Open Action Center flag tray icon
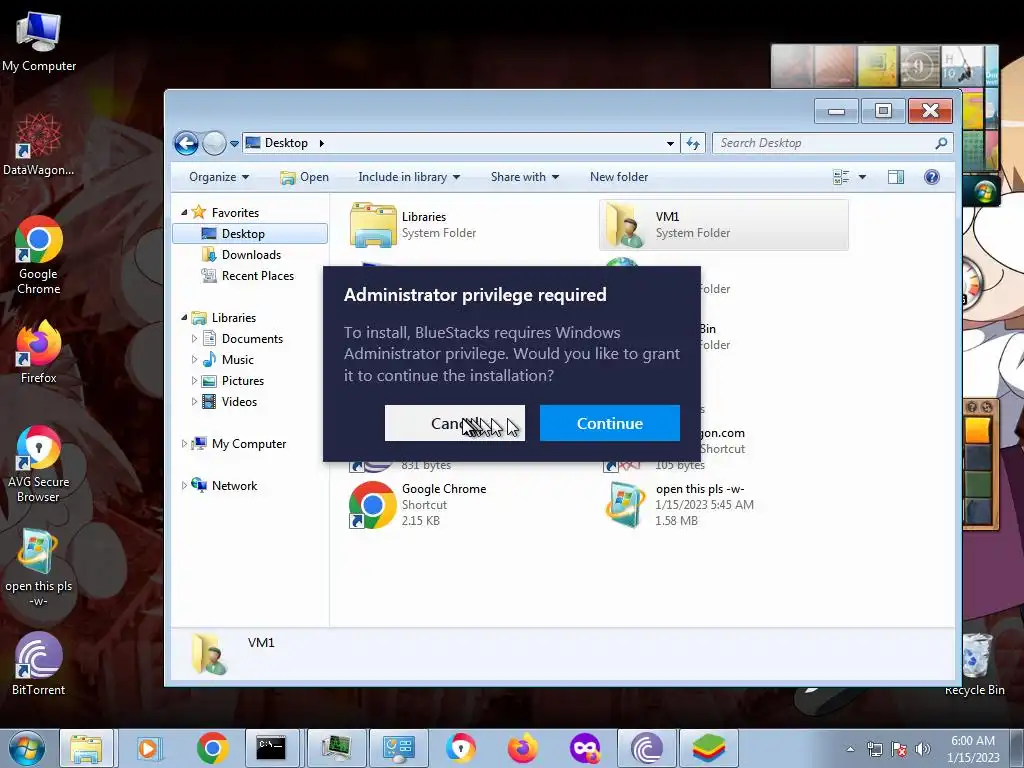This screenshot has height=768, width=1024. click(x=899, y=749)
